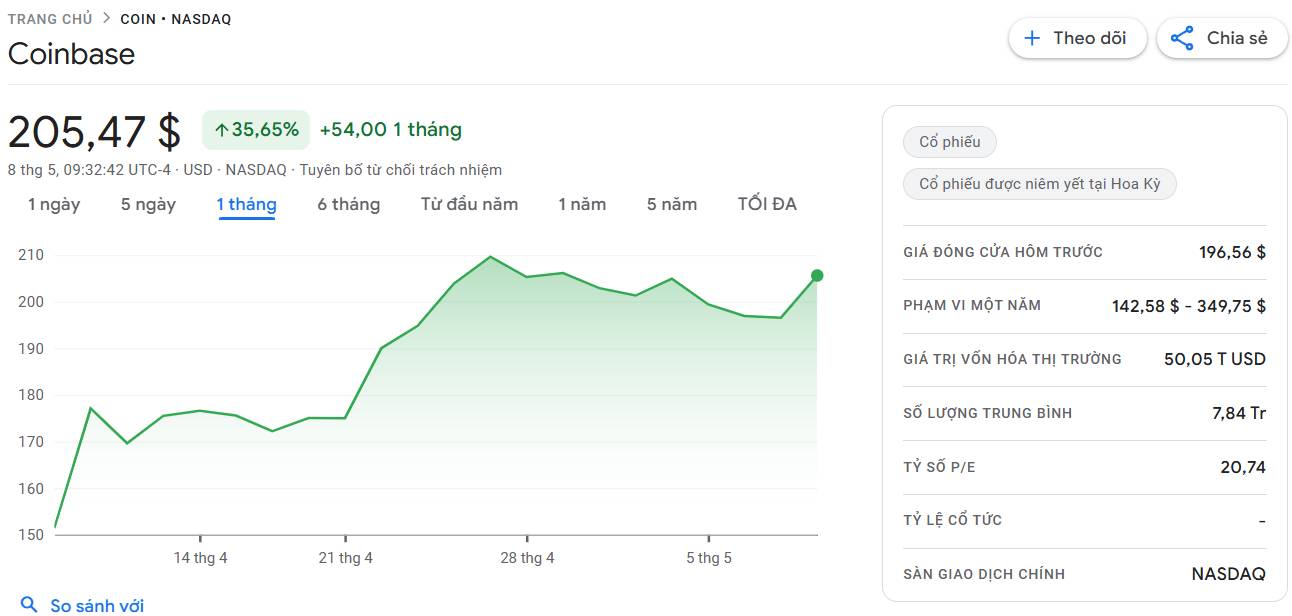Show the 1 năm chart range
The image size is (1292, 616).
coord(582,204)
